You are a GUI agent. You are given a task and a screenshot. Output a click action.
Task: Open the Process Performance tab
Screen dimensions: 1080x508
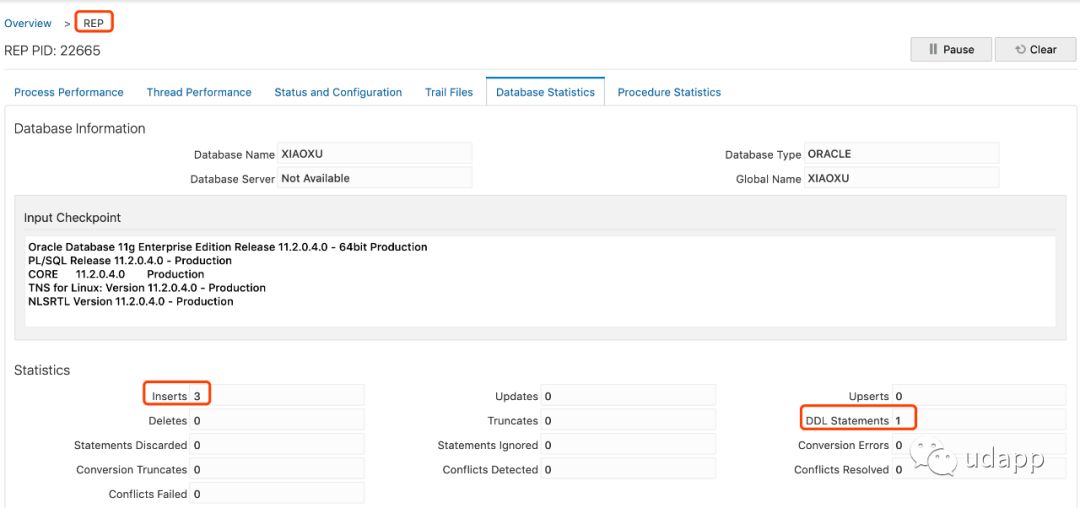pos(69,92)
